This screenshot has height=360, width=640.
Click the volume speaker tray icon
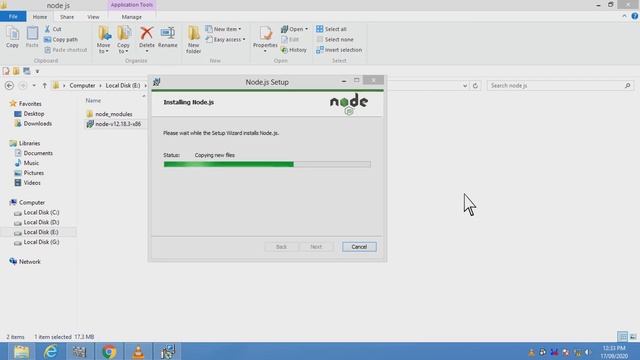(588, 352)
